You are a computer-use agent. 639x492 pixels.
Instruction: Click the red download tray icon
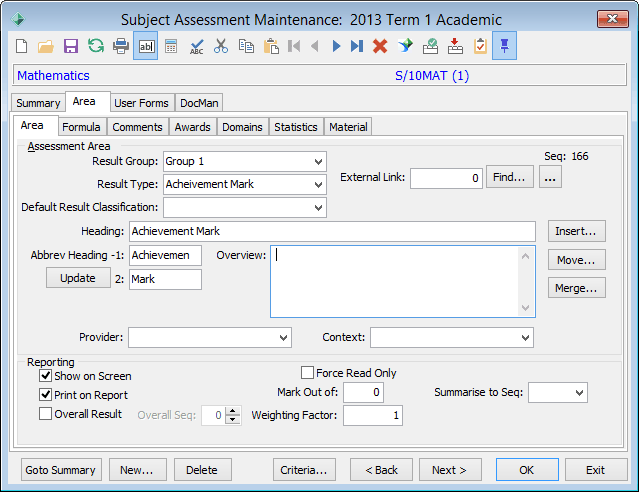click(x=455, y=46)
